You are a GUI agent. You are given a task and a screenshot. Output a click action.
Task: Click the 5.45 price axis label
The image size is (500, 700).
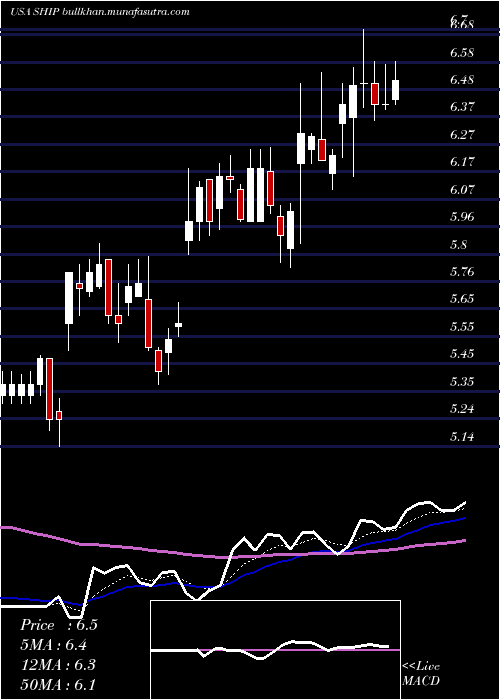tap(462, 354)
